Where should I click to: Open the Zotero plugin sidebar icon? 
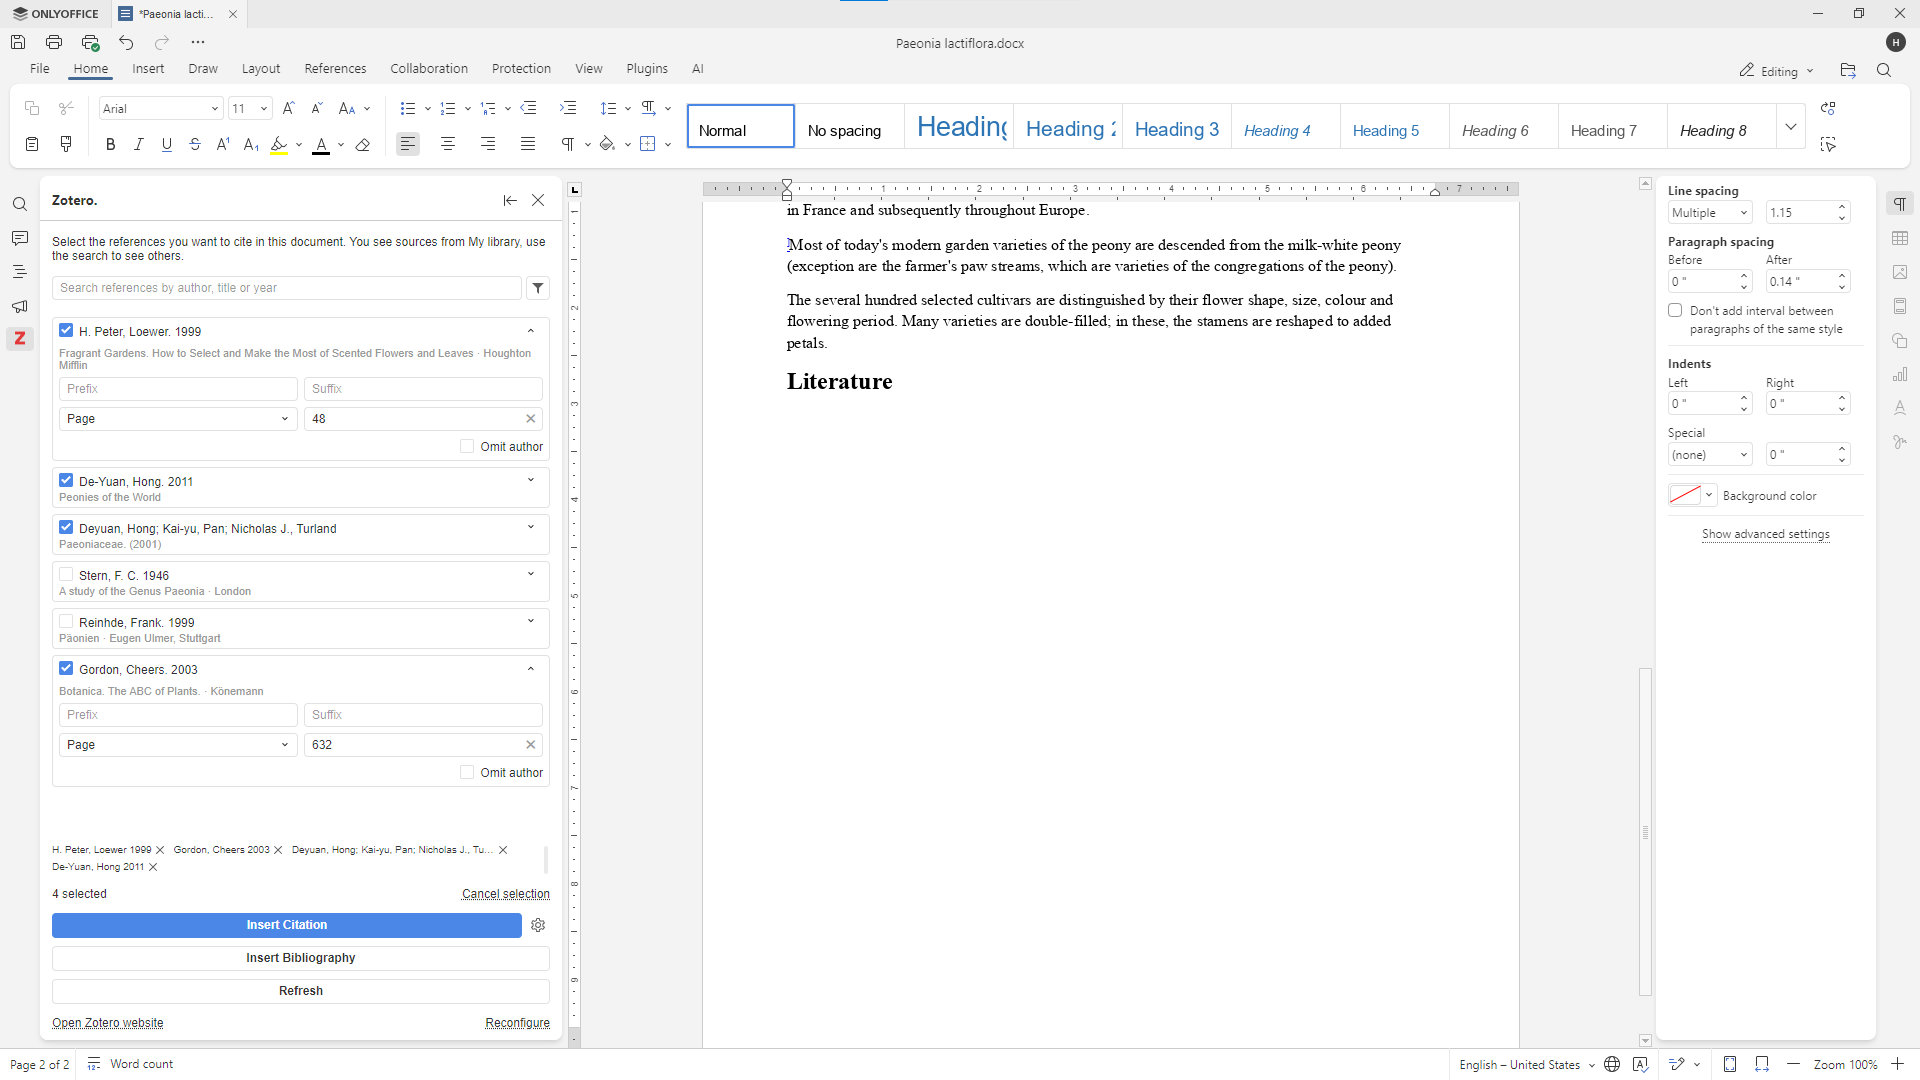[20, 339]
